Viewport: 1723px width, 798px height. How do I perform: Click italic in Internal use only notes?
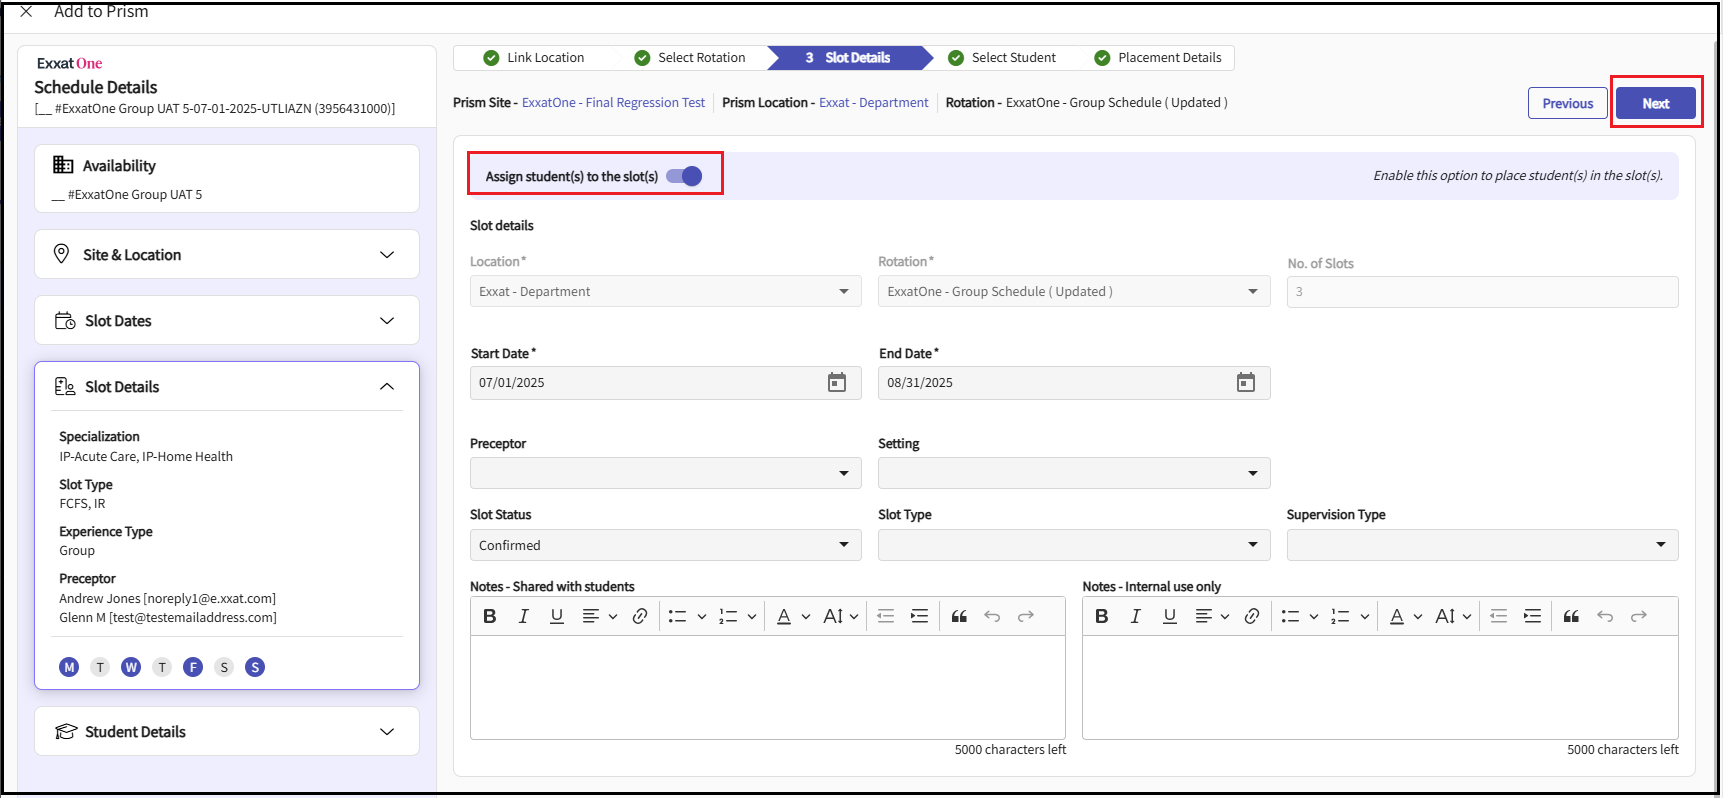[x=1135, y=617]
